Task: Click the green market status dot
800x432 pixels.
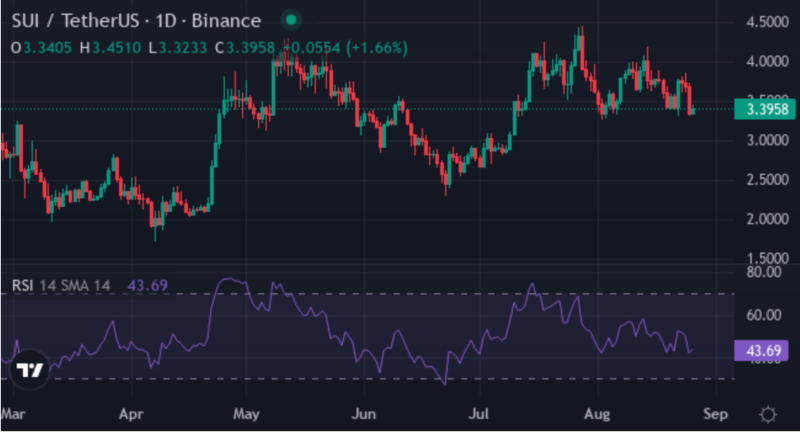Action: (291, 20)
